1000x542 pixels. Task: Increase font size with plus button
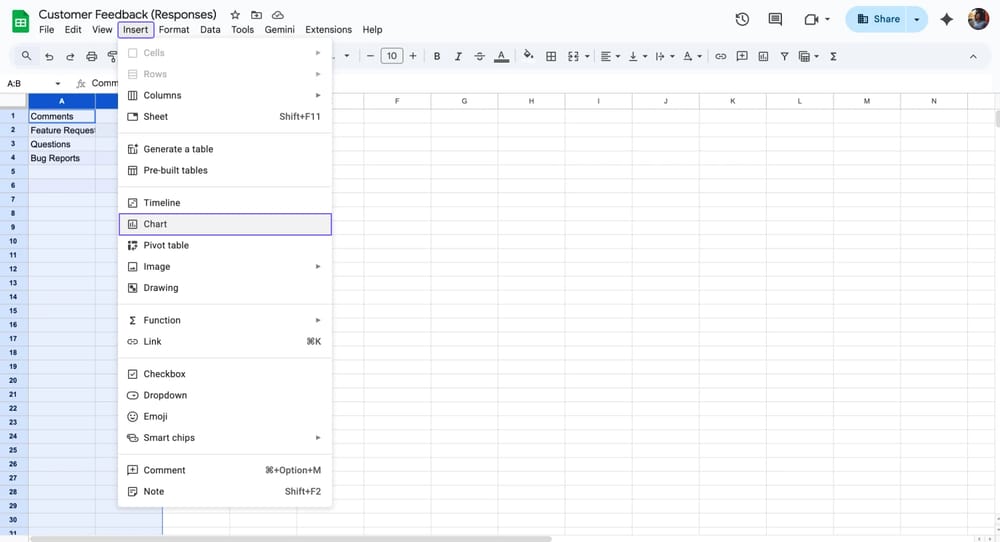pos(414,57)
